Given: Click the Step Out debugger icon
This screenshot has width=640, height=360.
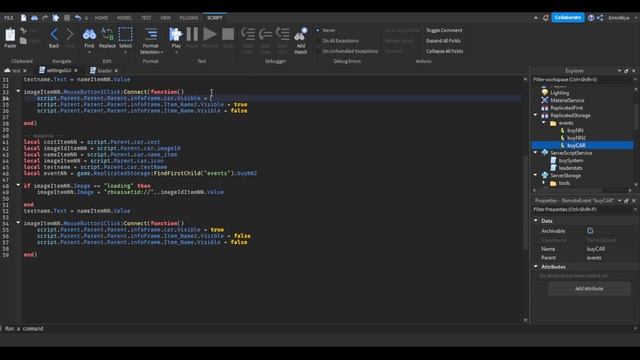Looking at the screenshot, I should (x=282, y=34).
